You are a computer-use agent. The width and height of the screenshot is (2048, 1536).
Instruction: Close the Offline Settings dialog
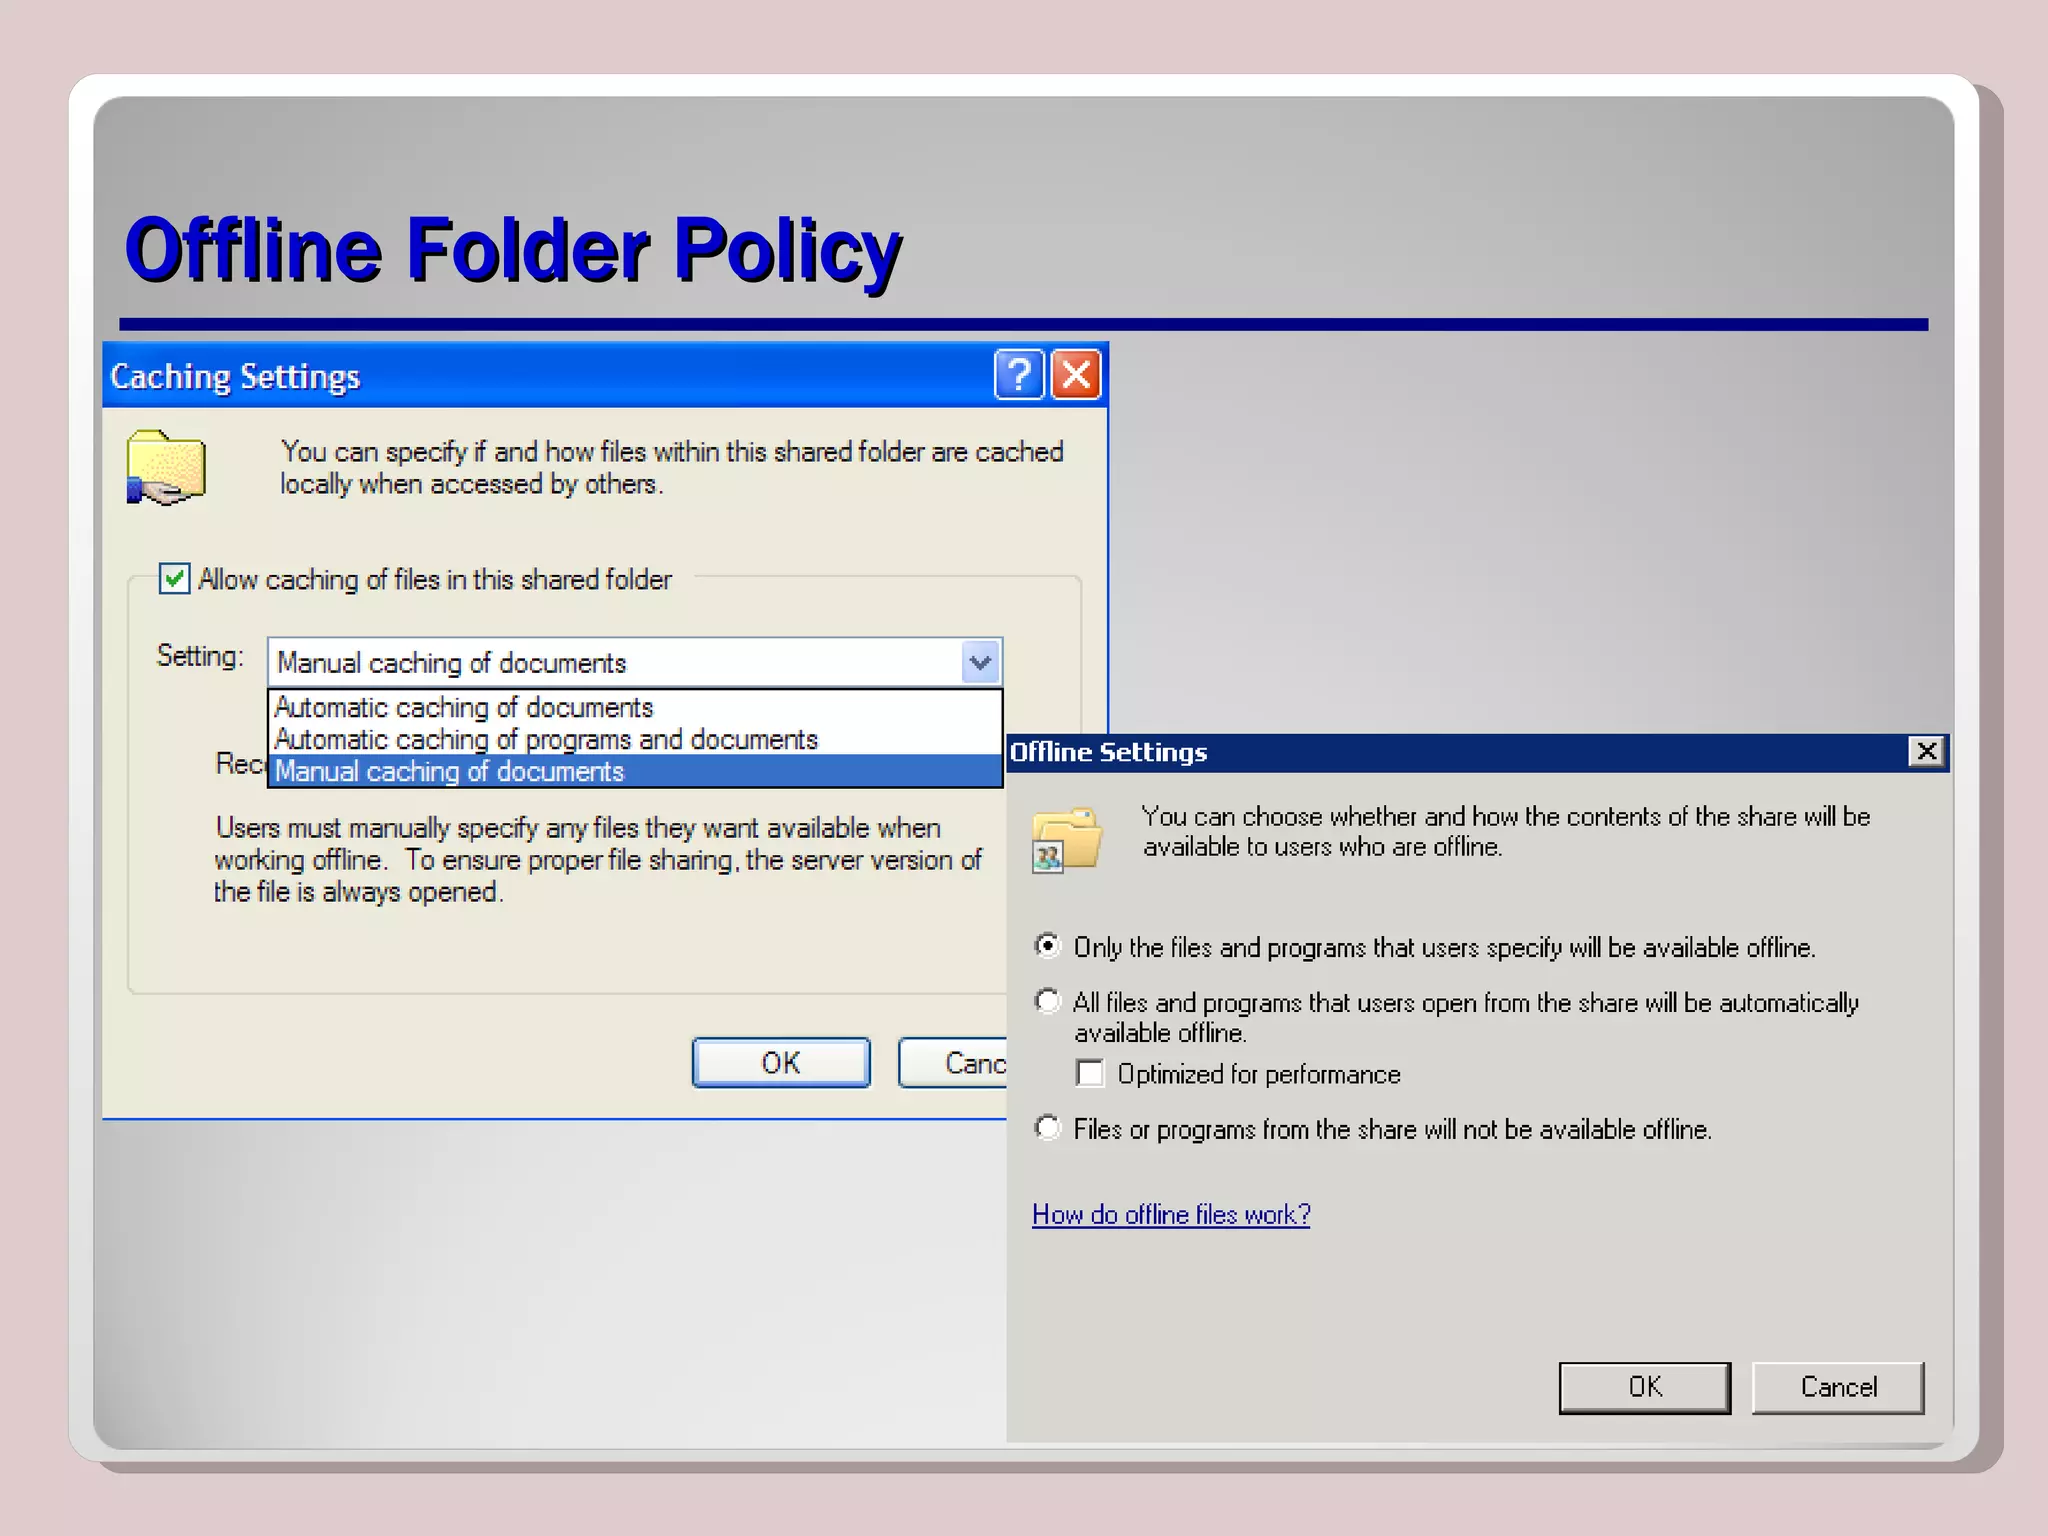click(1926, 751)
